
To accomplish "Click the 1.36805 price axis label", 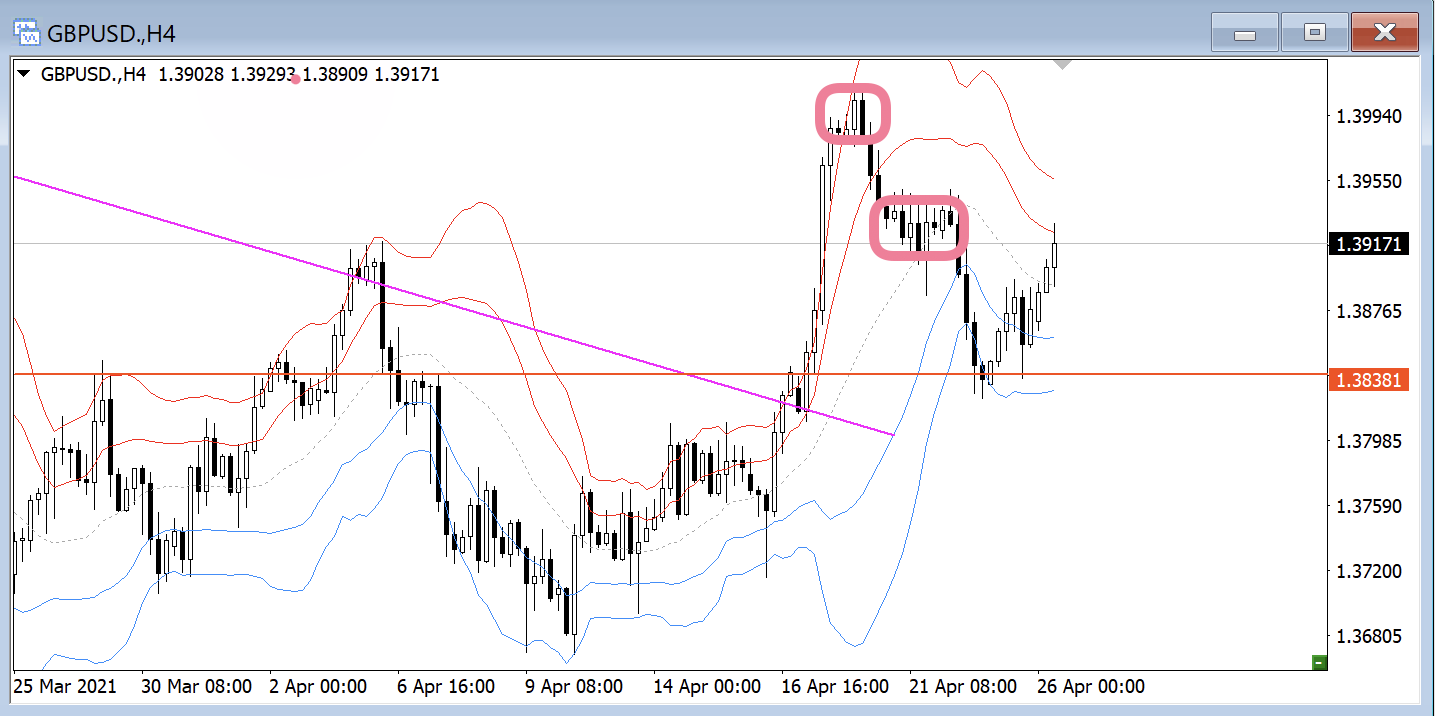I will [x=1366, y=637].
